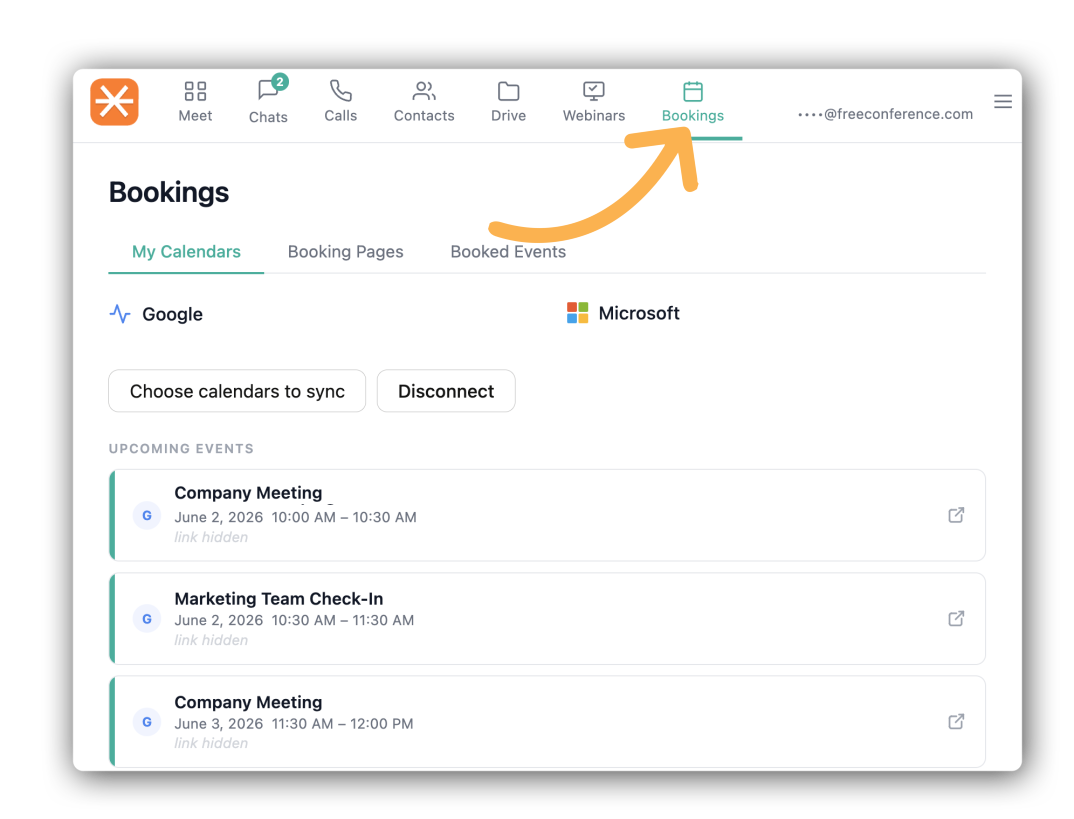Viewport: 1074px width, 819px height.
Task: Select the Google calendar option
Action: 156,314
